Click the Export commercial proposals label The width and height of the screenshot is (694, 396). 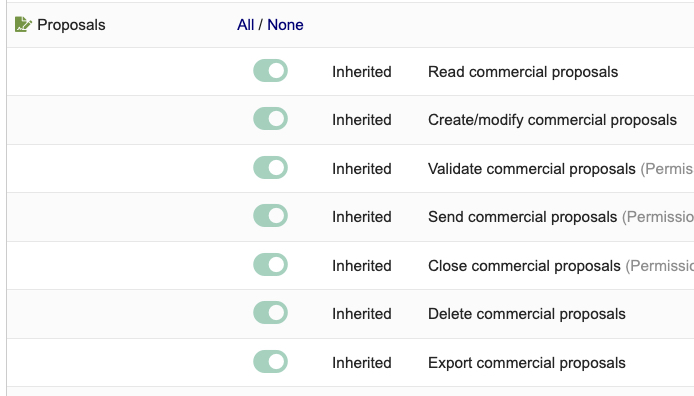(x=527, y=363)
